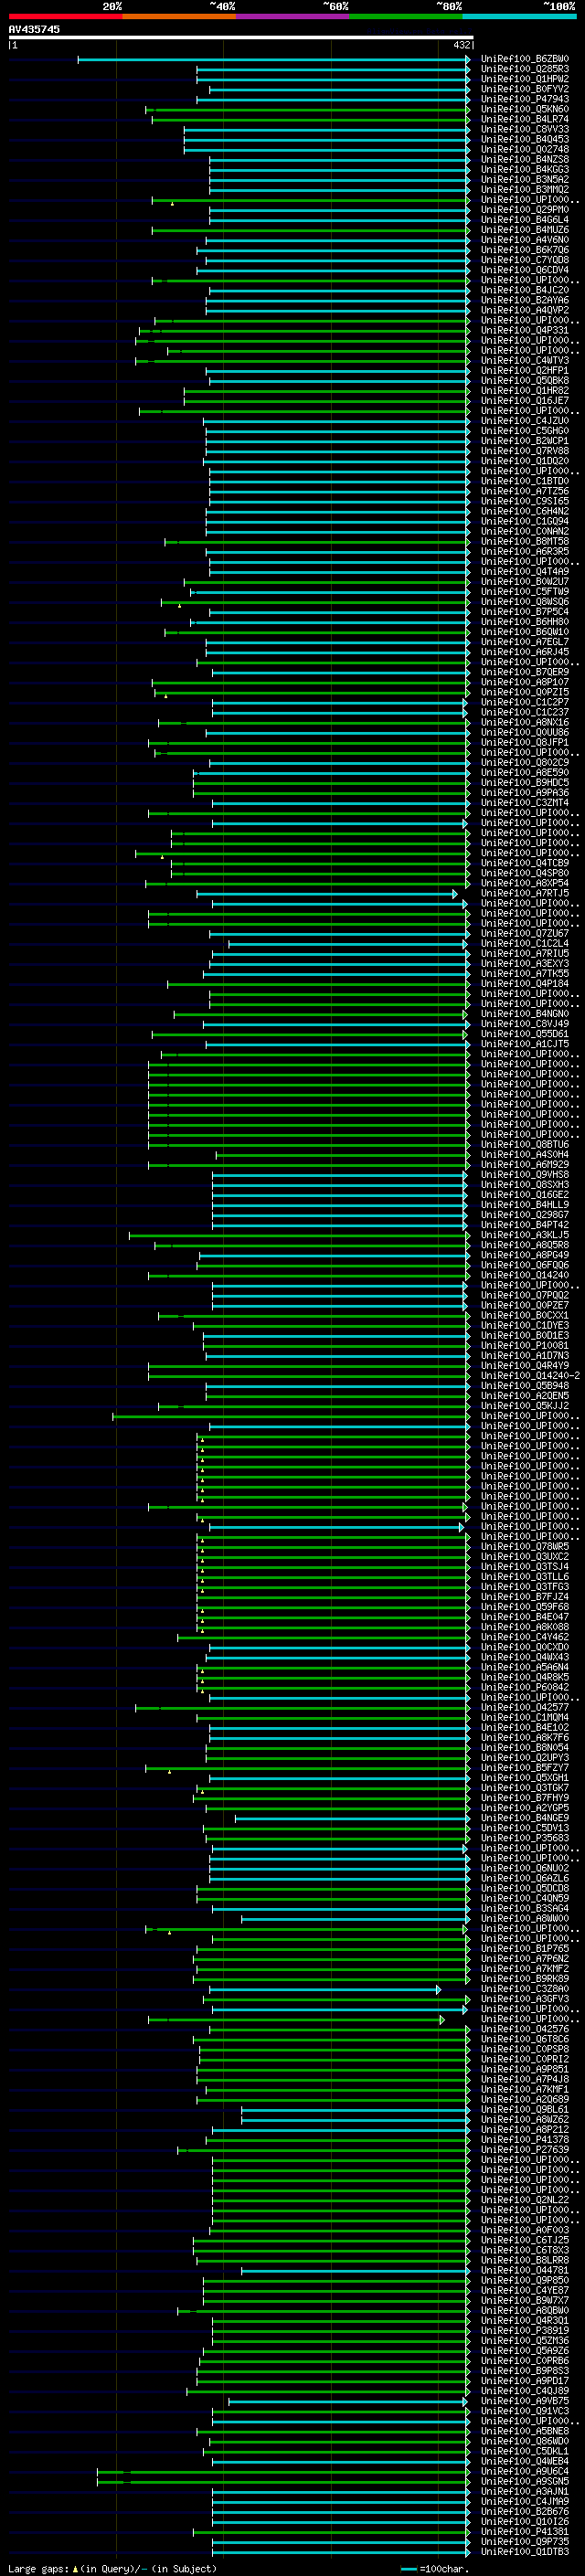Click hit label UniRef100_C1BTD0
This screenshot has height=2576, width=585.
[x=525, y=481]
